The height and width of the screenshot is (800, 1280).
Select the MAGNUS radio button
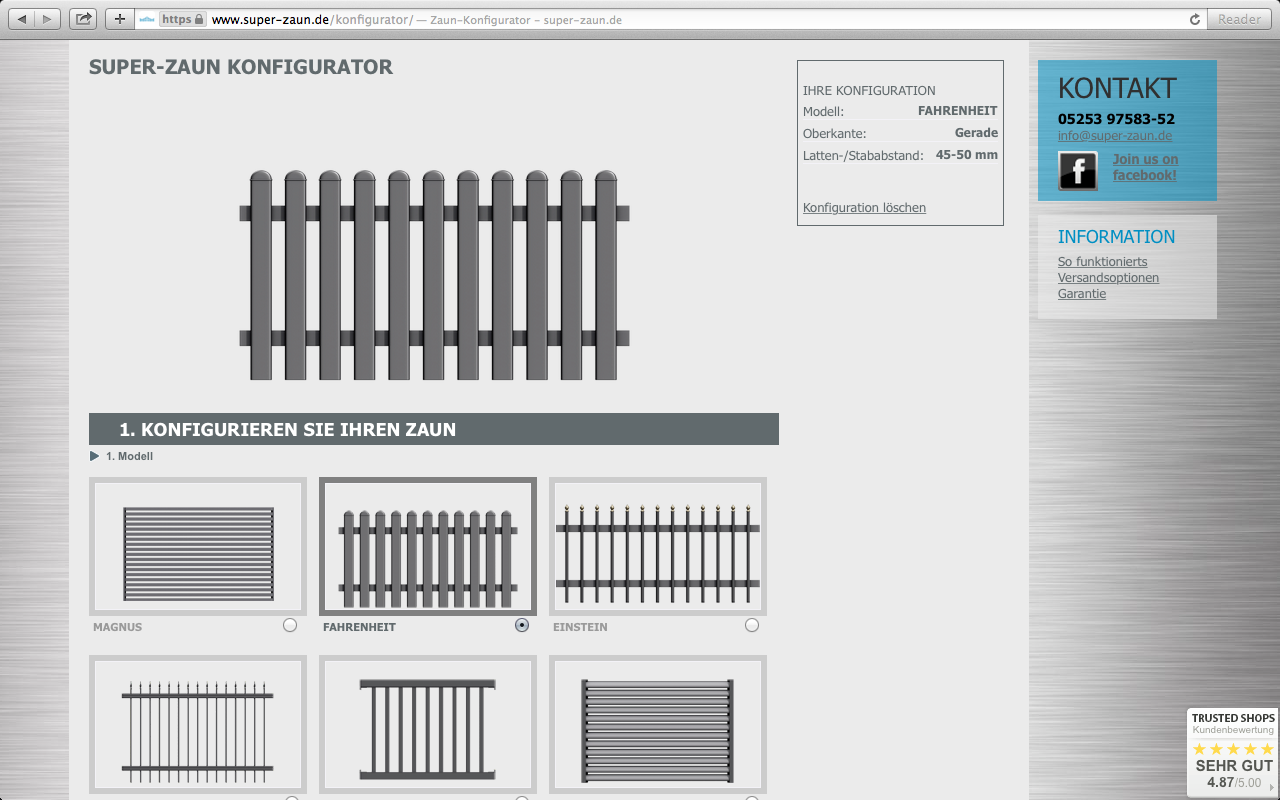click(x=290, y=625)
